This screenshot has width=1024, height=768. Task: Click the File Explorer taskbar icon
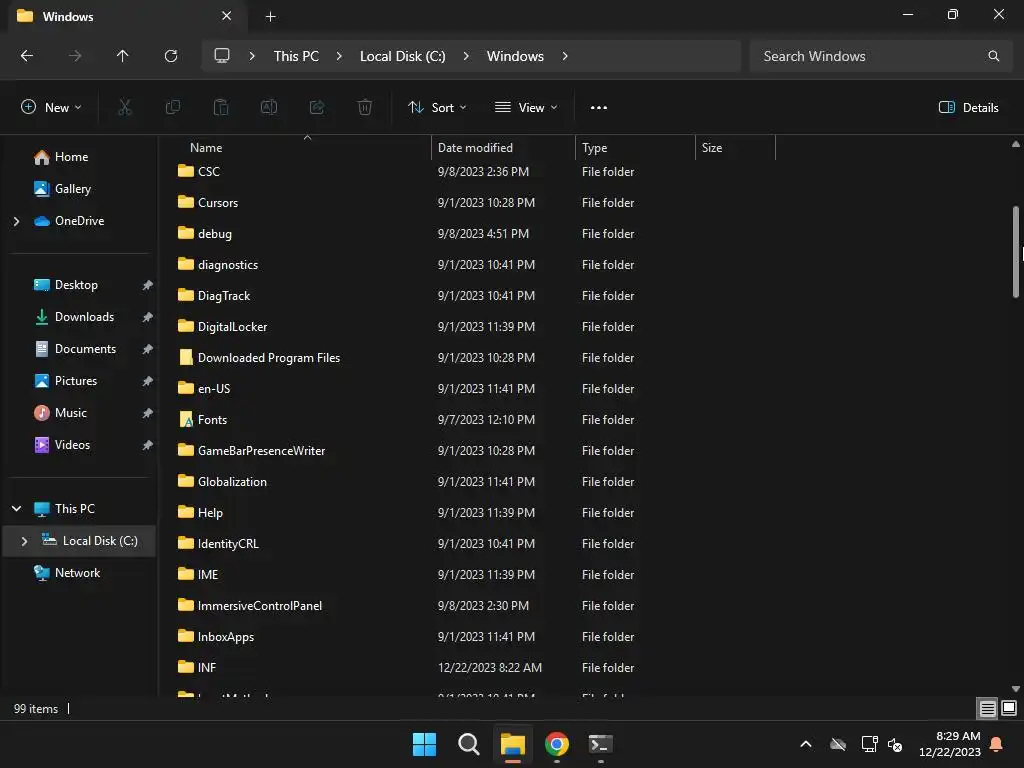pyautogui.click(x=513, y=744)
